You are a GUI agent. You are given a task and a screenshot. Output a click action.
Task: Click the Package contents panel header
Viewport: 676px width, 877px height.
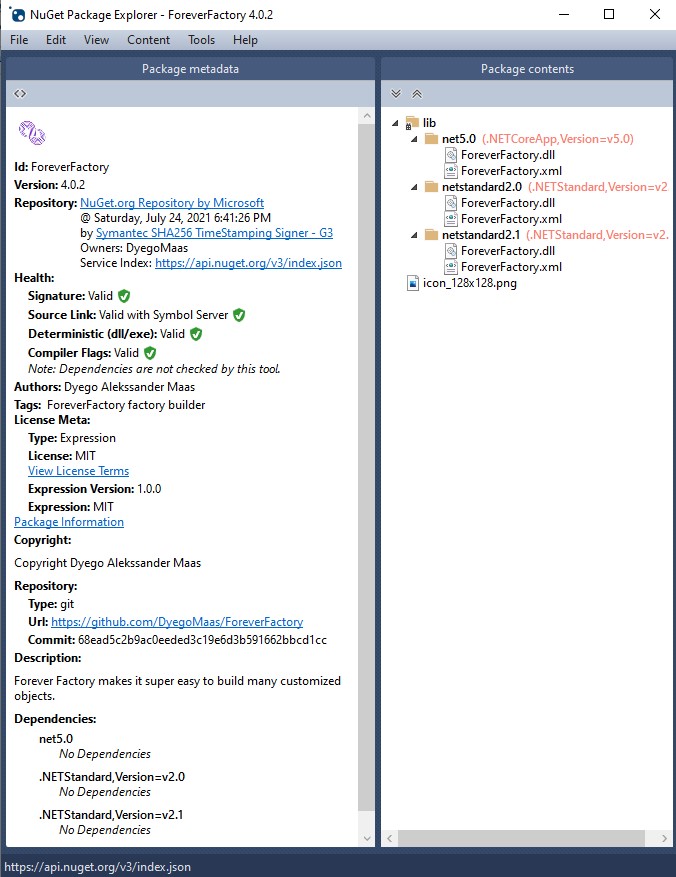coord(527,69)
